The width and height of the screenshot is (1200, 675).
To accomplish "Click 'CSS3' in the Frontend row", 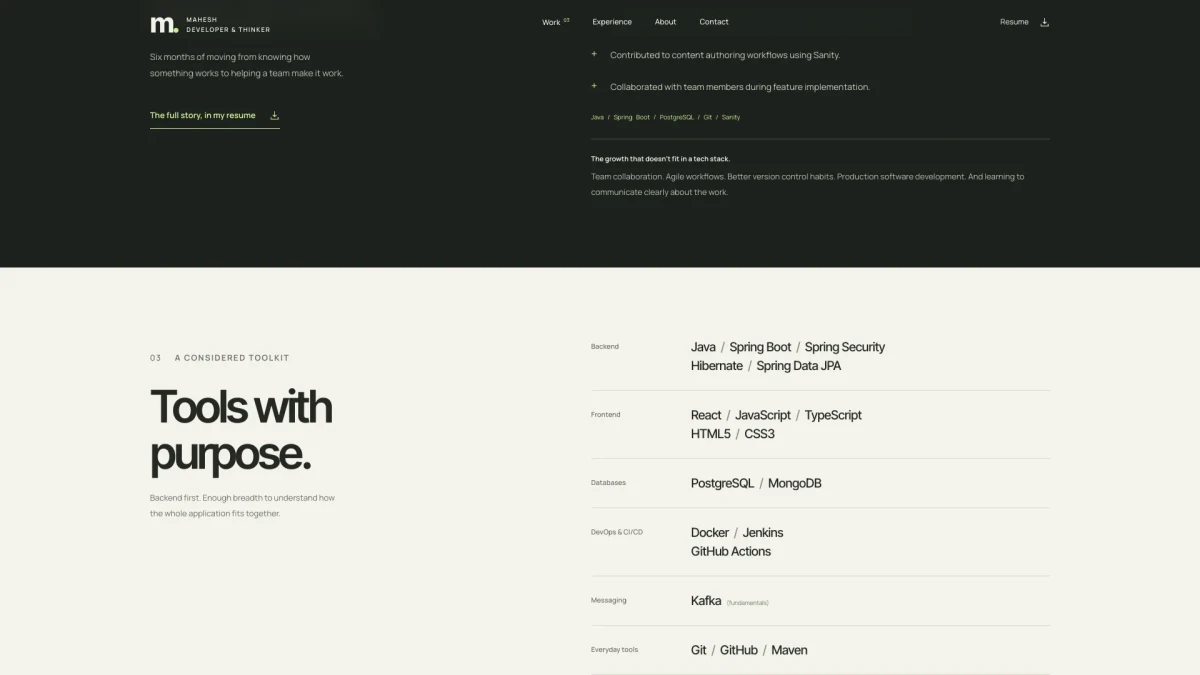I will (x=760, y=434).
